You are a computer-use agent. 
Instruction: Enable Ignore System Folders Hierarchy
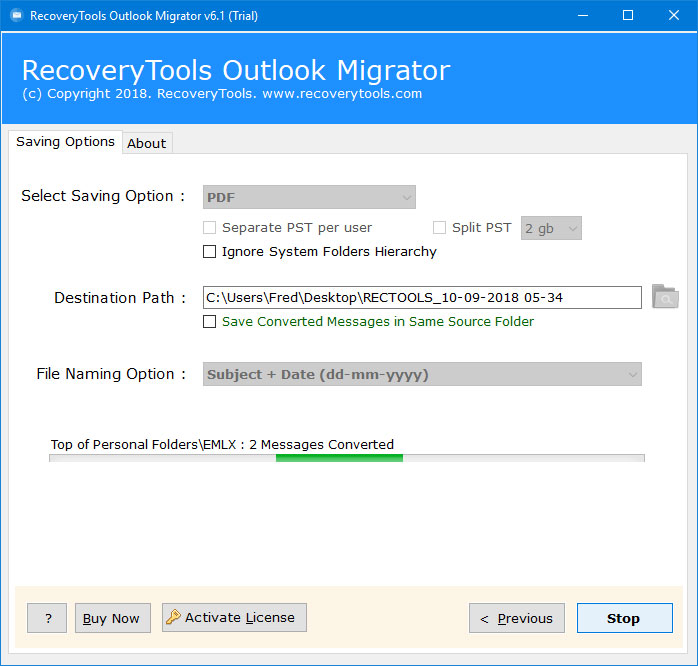coord(209,252)
